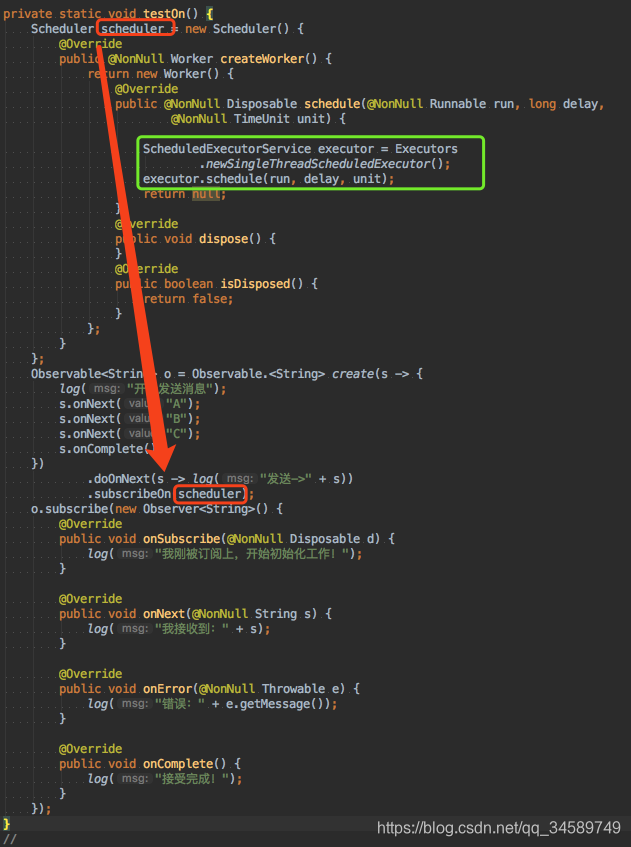The height and width of the screenshot is (847, 631).
Task: Select the Runnable parameter type
Action: pyautogui.click(x=458, y=104)
